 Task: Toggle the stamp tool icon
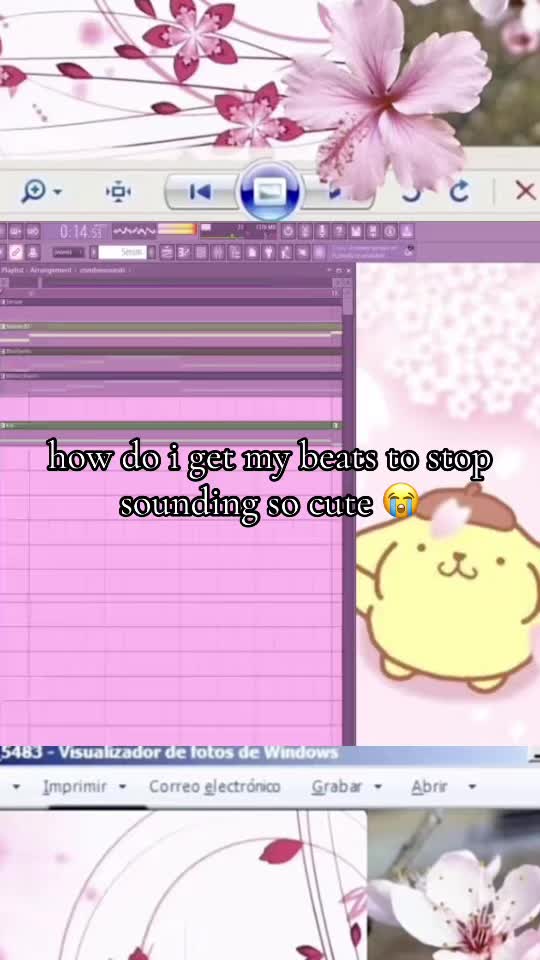33,252
